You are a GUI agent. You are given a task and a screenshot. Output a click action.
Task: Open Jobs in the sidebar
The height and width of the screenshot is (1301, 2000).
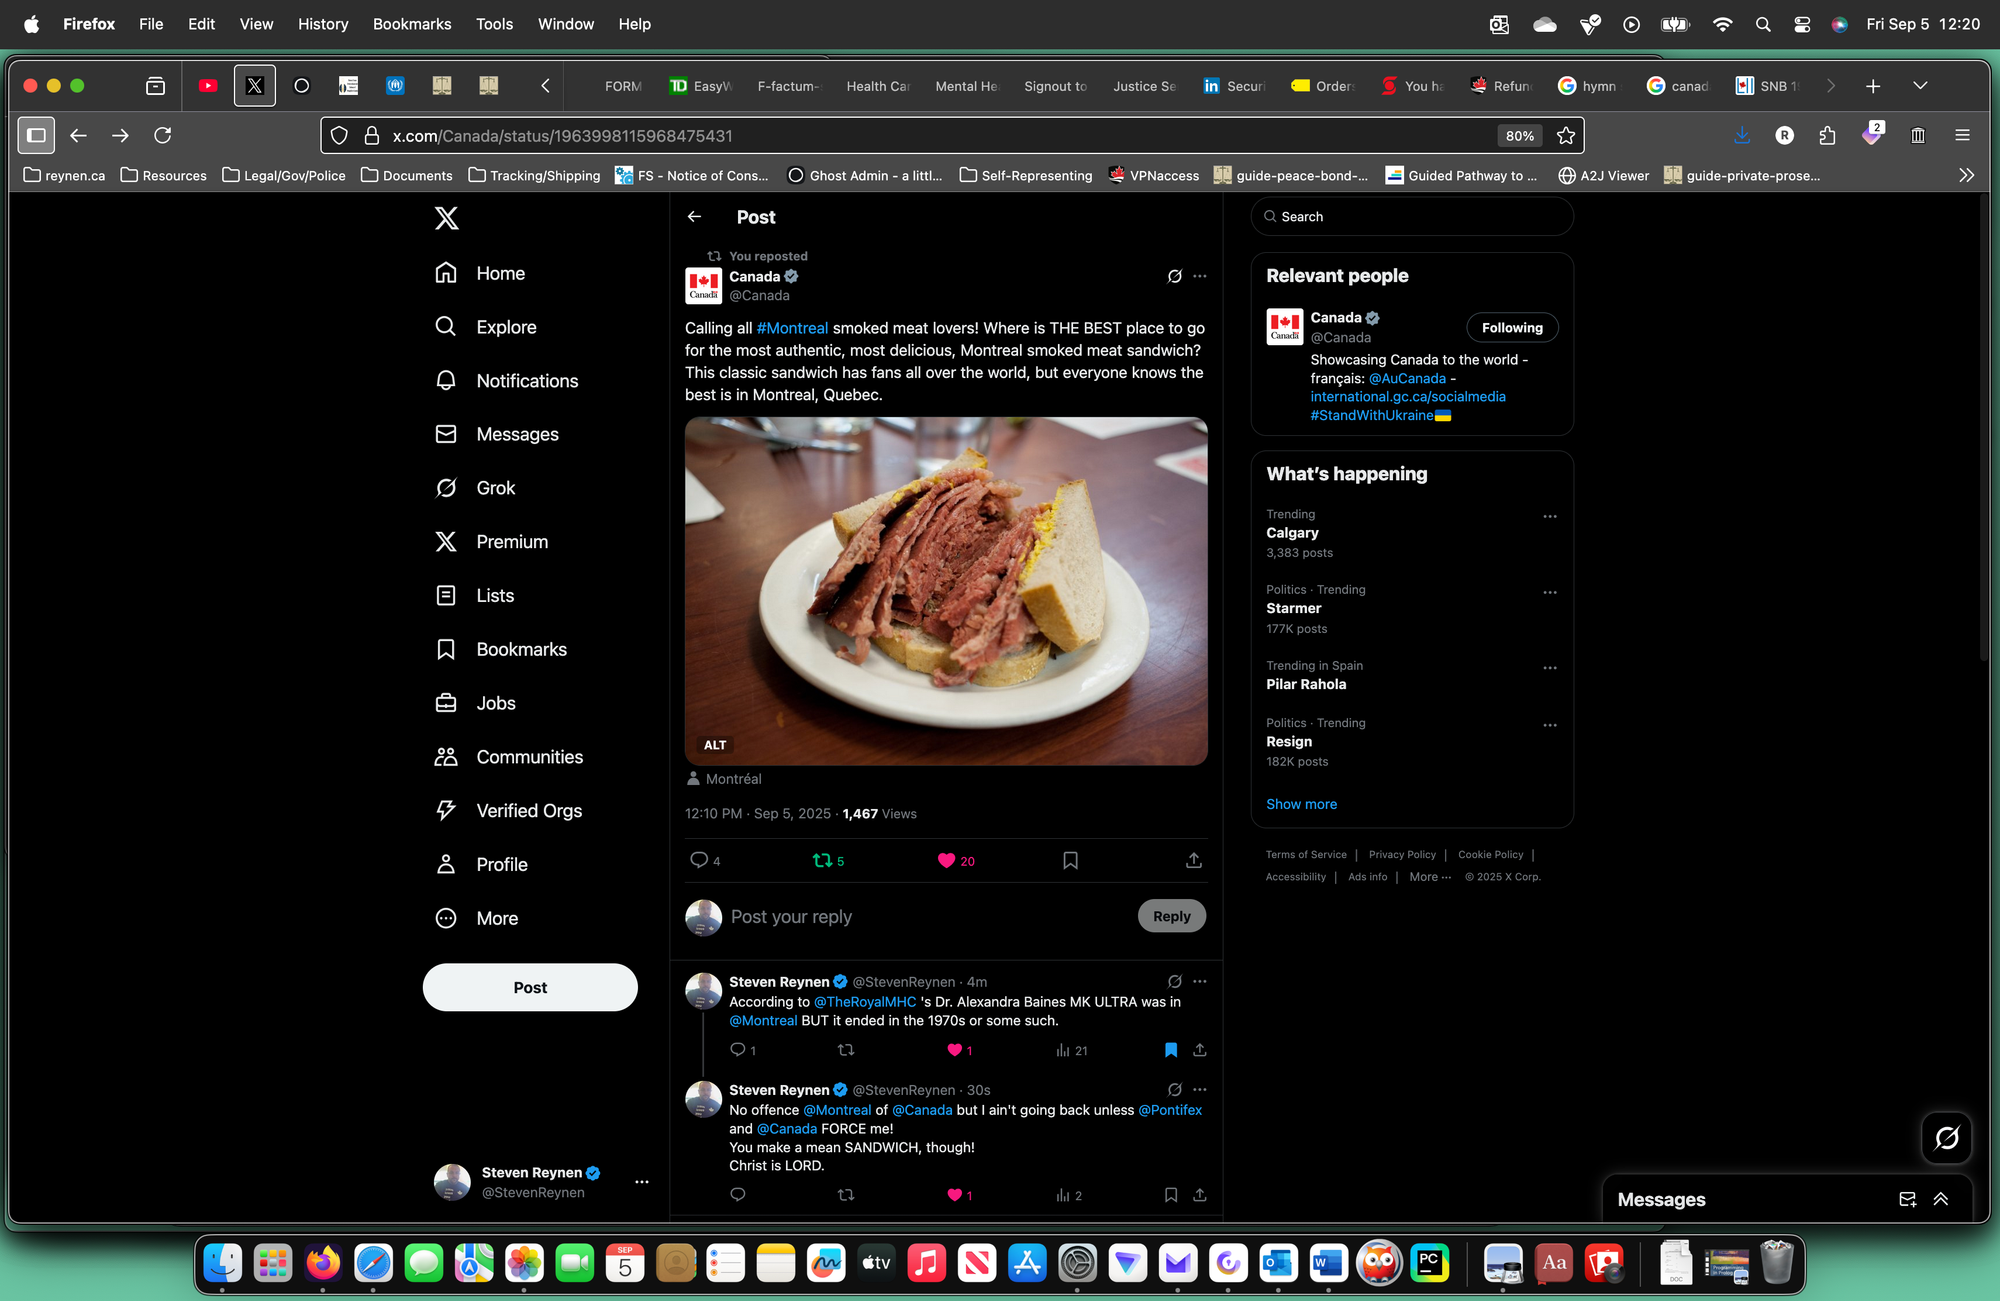(476, 703)
